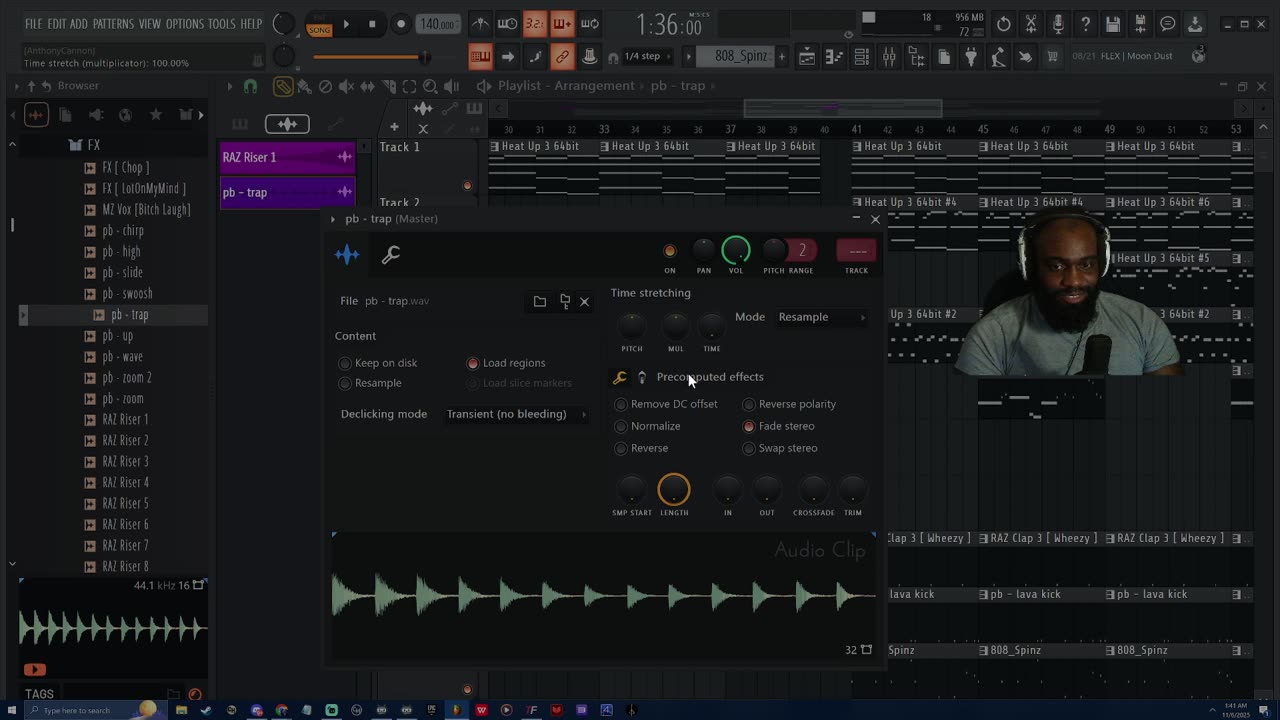
Task: Toggle Load regions option
Action: pyautogui.click(x=505, y=363)
